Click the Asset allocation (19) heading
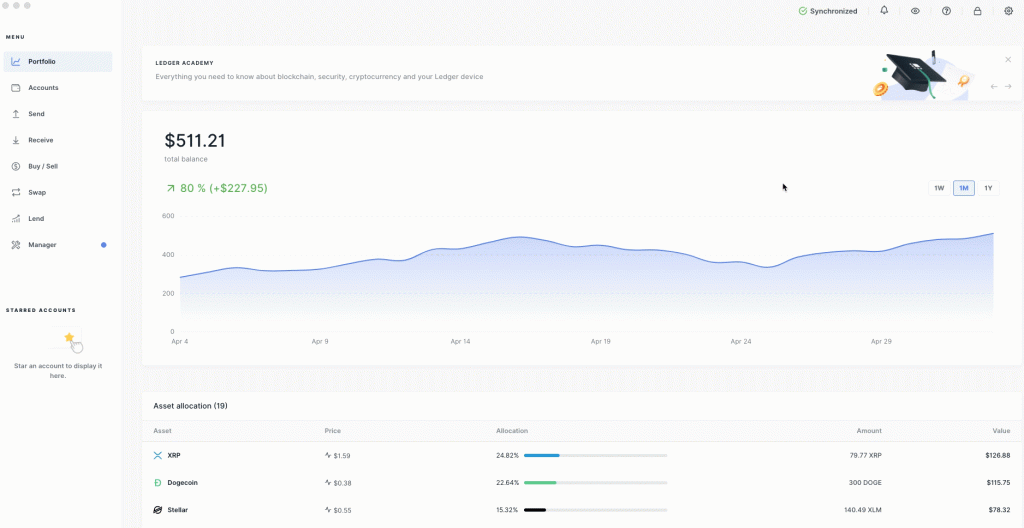1024x528 pixels. pos(190,406)
